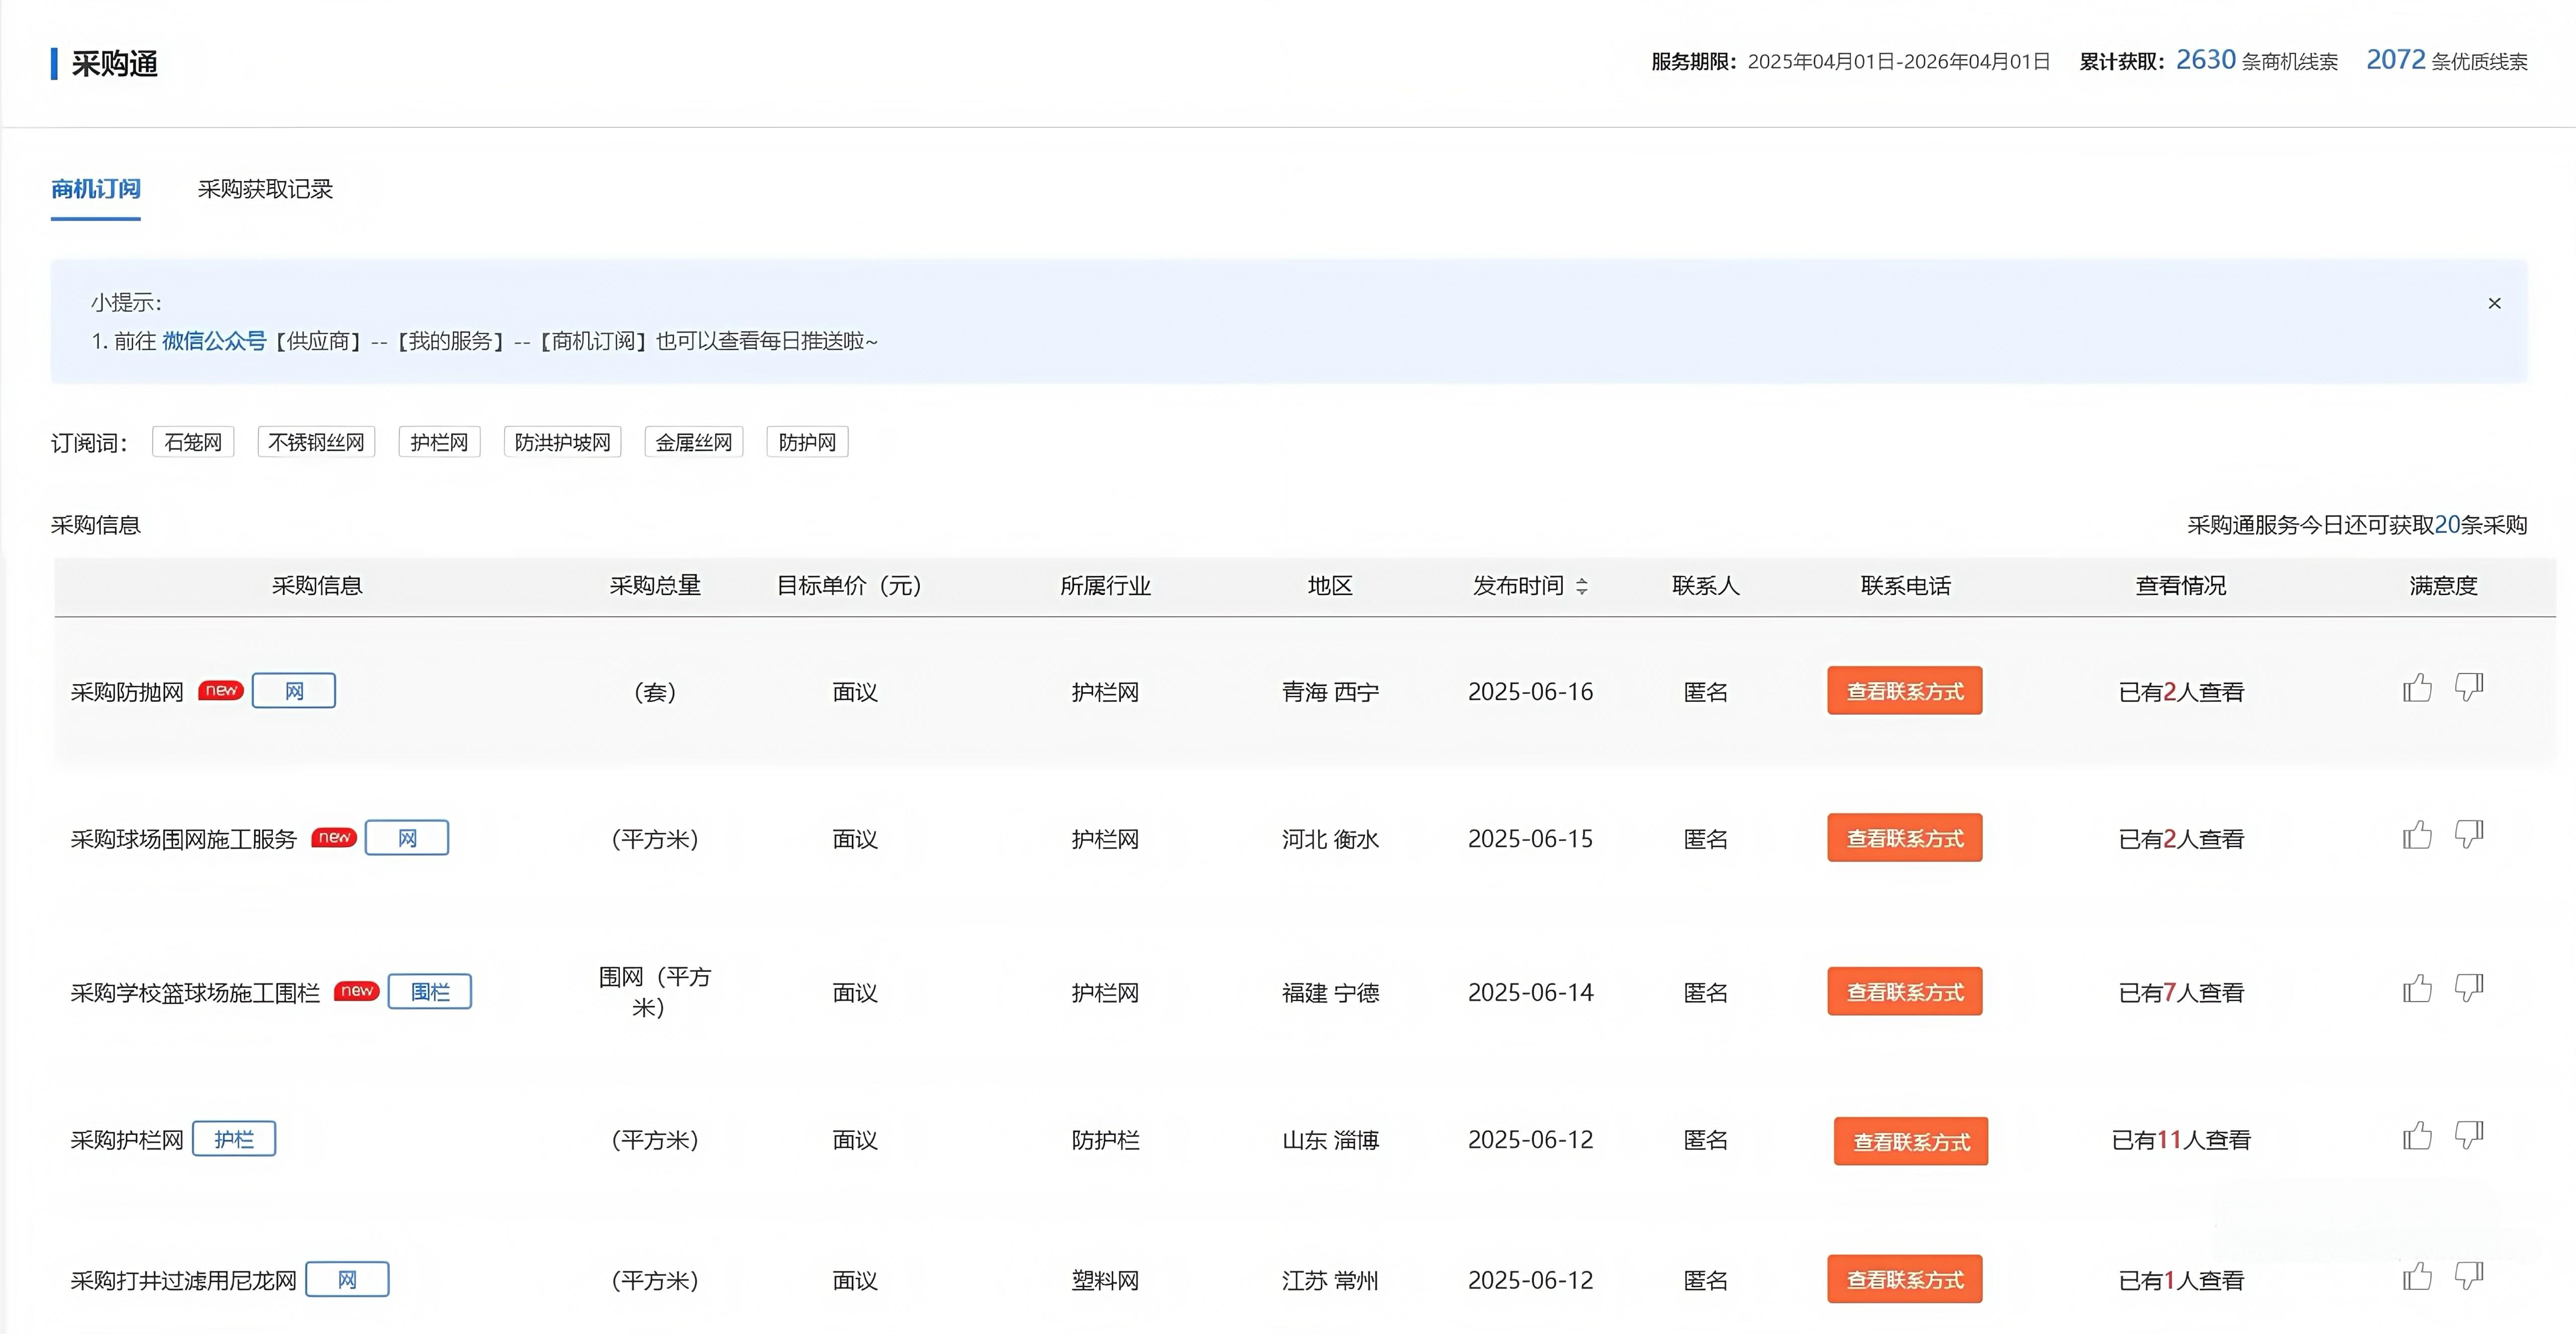Click the 网 tag beside 采购球场围网施工服务
Screen dimensions: 2576x1334
[x=407, y=838]
